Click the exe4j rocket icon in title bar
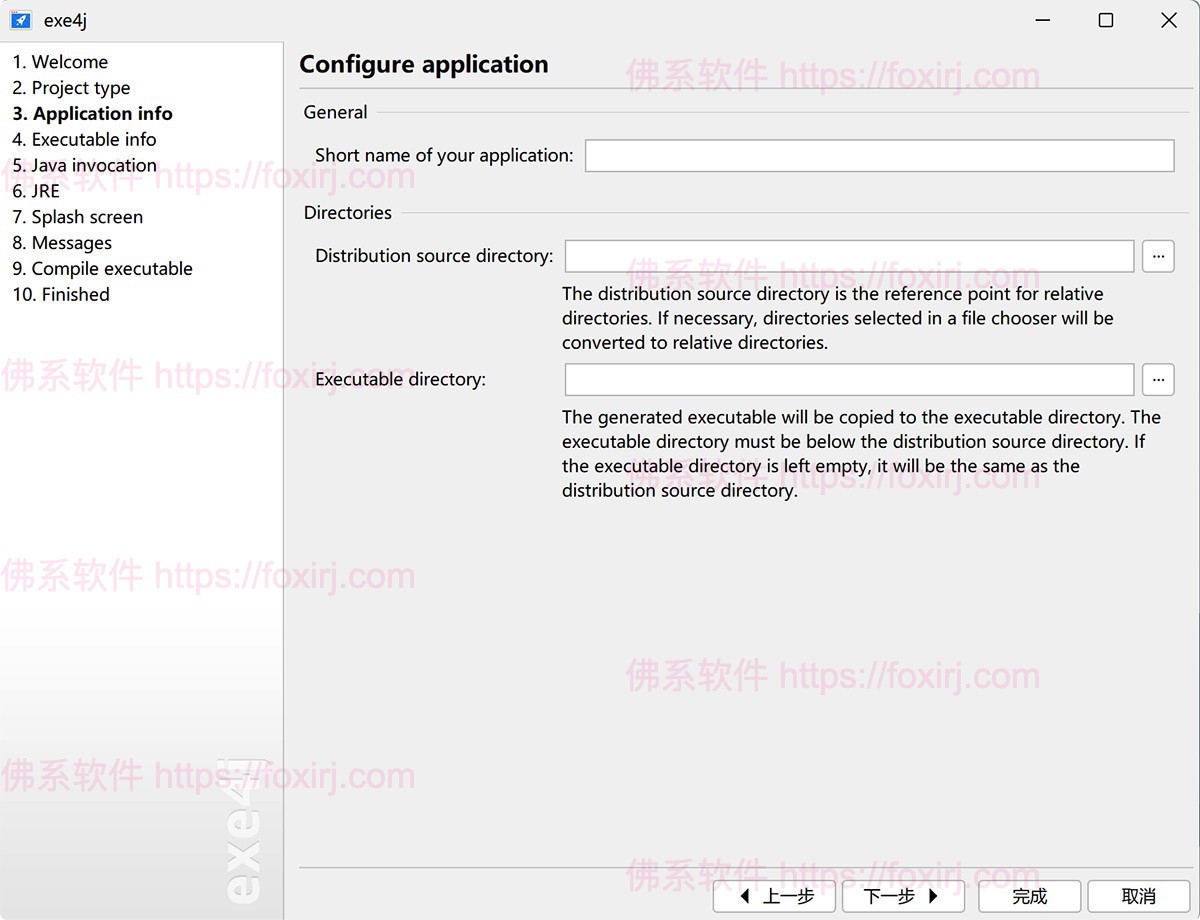1200x920 pixels. pyautogui.click(x=21, y=20)
